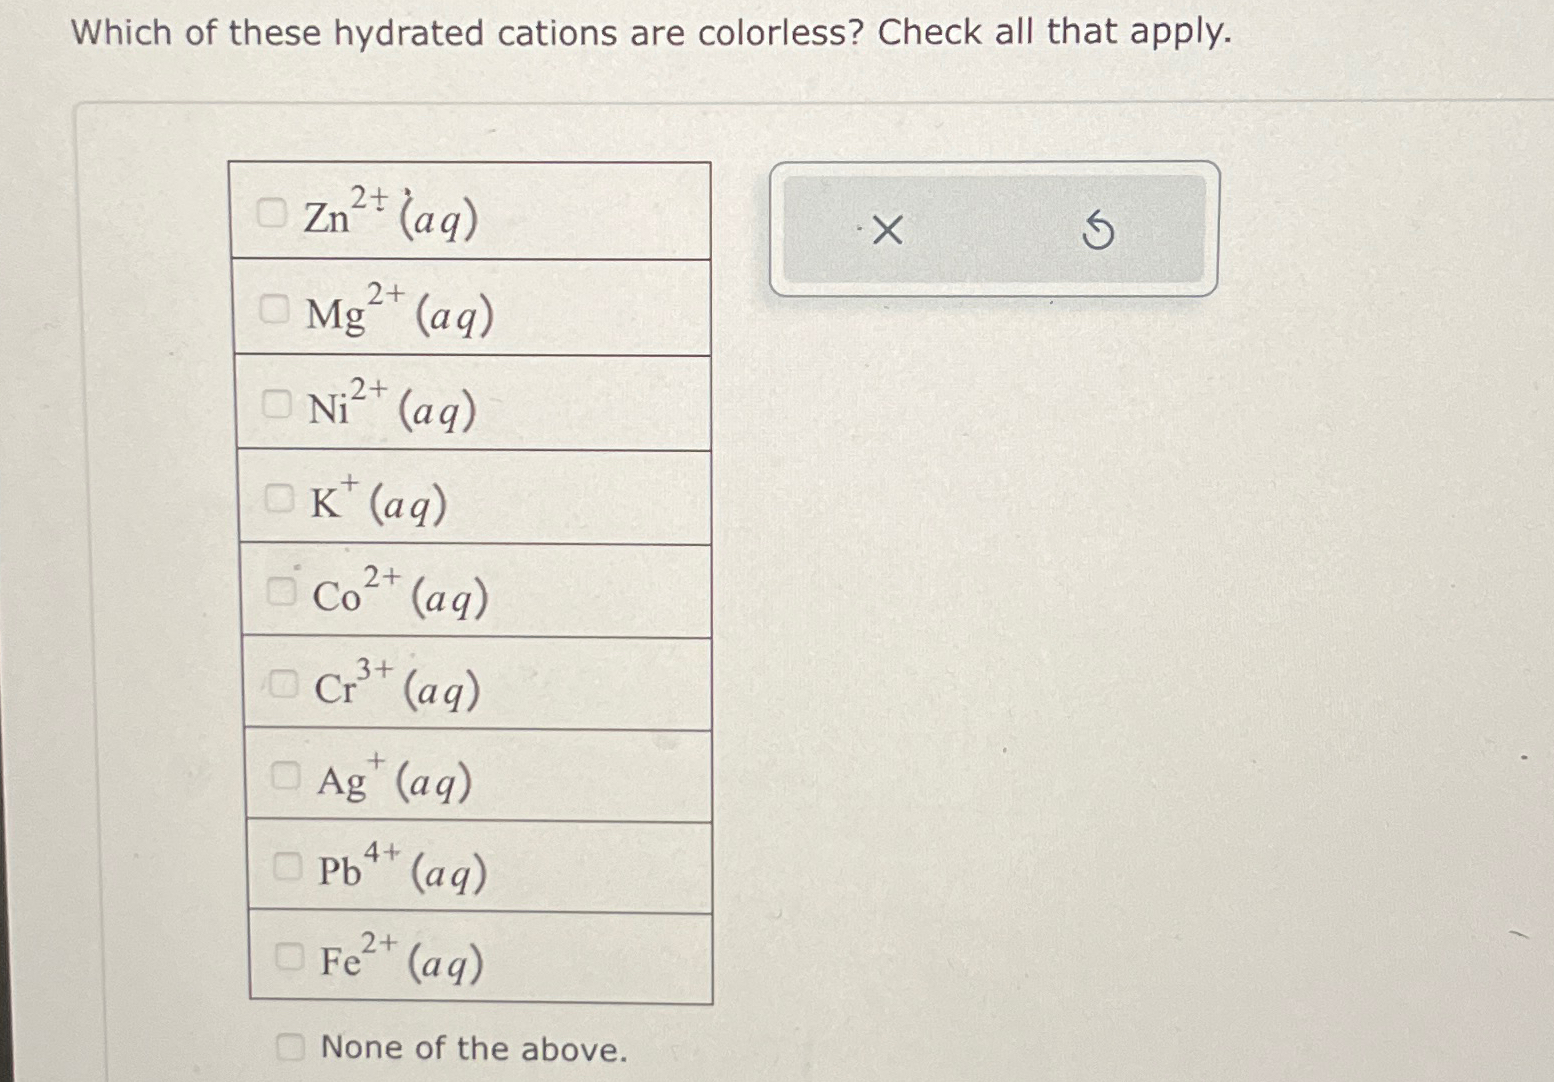
Task: Click the Cr3+ (aq) row label
Action: tap(395, 688)
